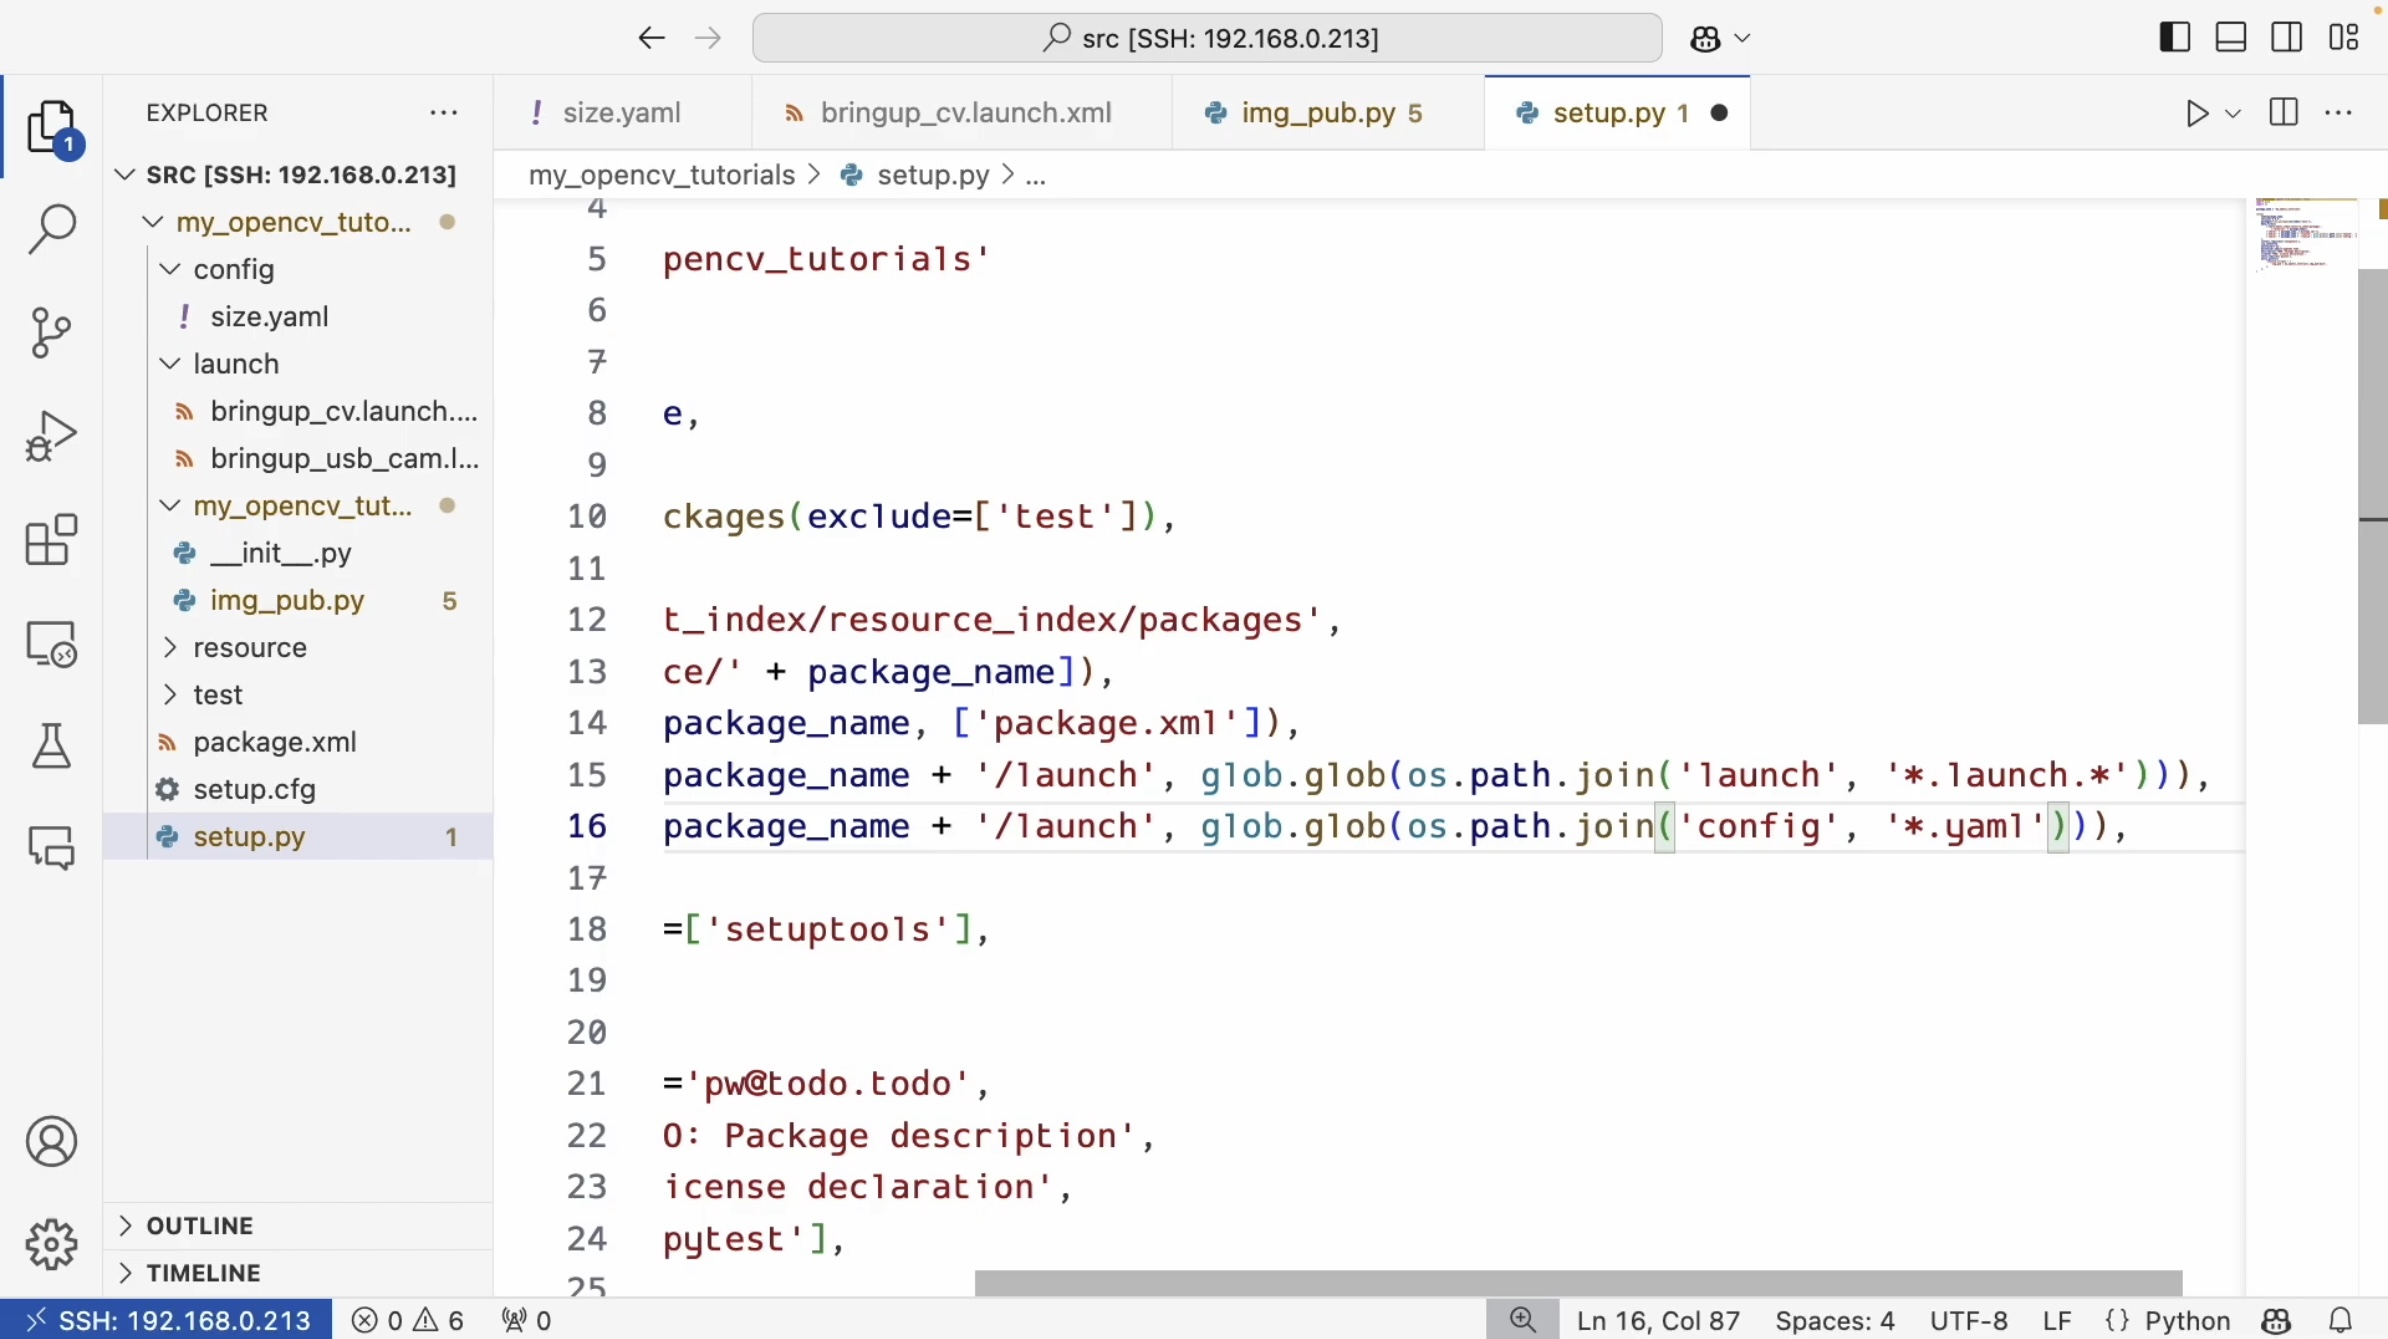Click the SSH: 192.168.0.213 remote indicator
The image size is (2388, 1339).
pos(166,1320)
